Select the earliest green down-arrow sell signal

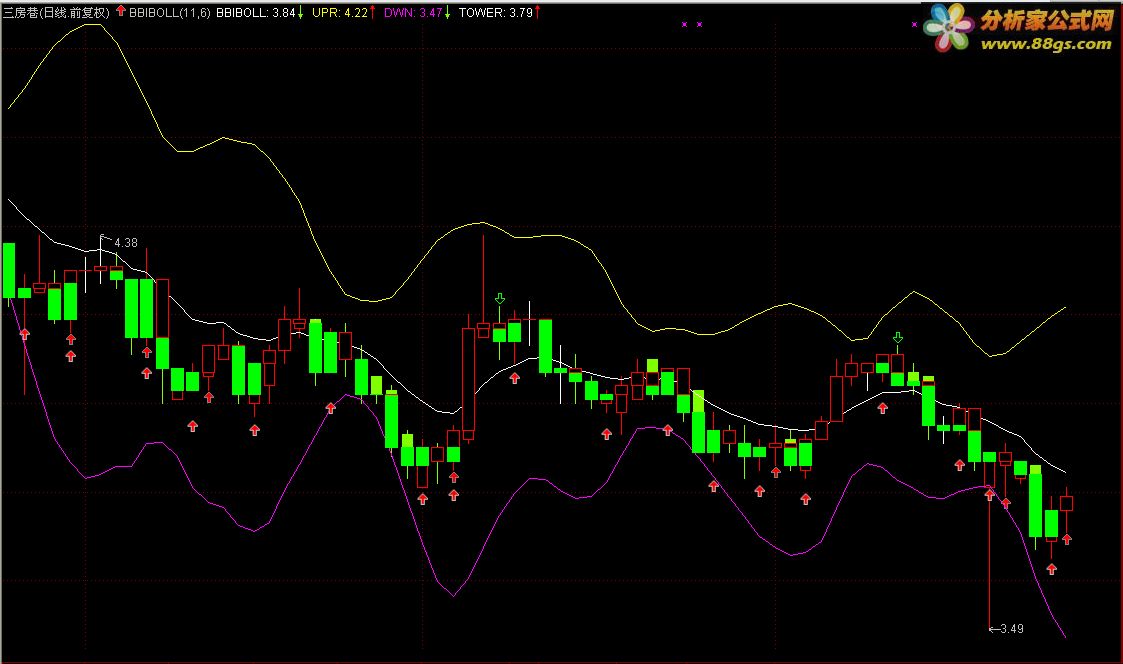(x=500, y=299)
